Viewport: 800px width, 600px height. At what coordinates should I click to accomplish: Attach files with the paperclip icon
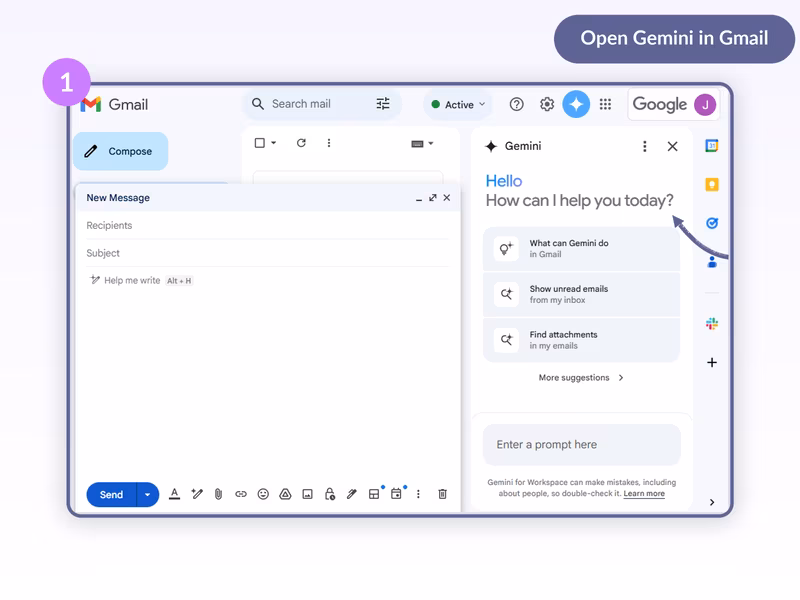(218, 494)
